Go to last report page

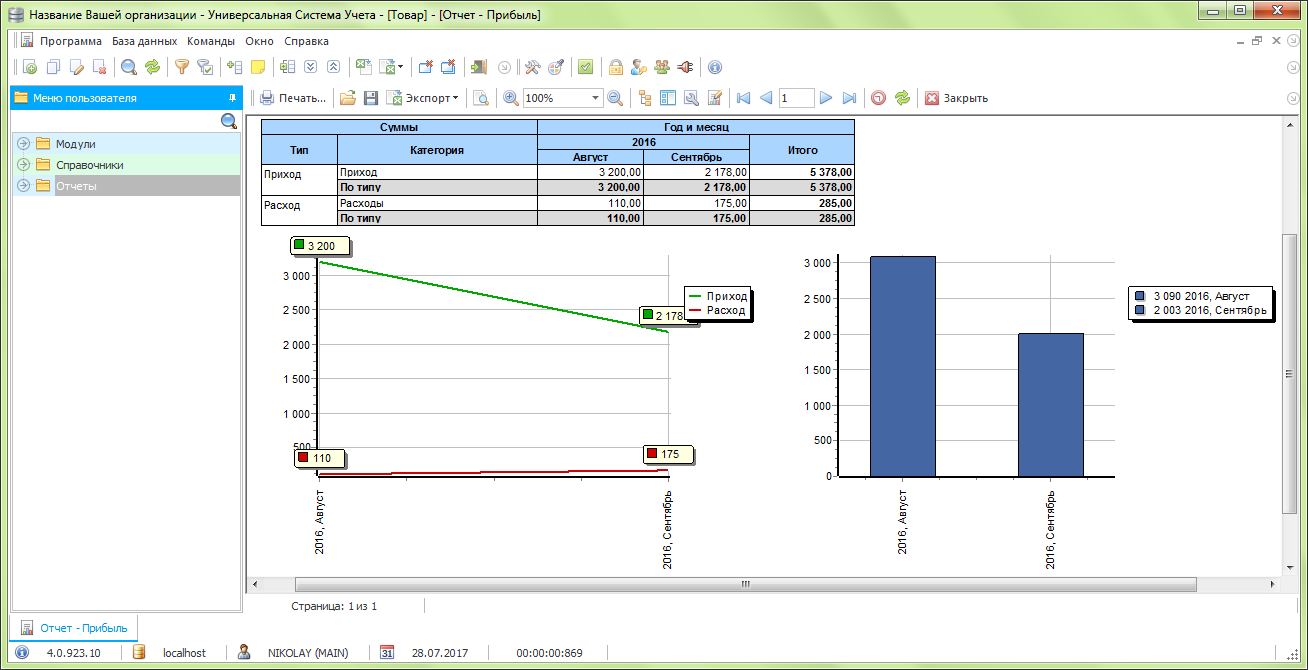pyautogui.click(x=849, y=98)
